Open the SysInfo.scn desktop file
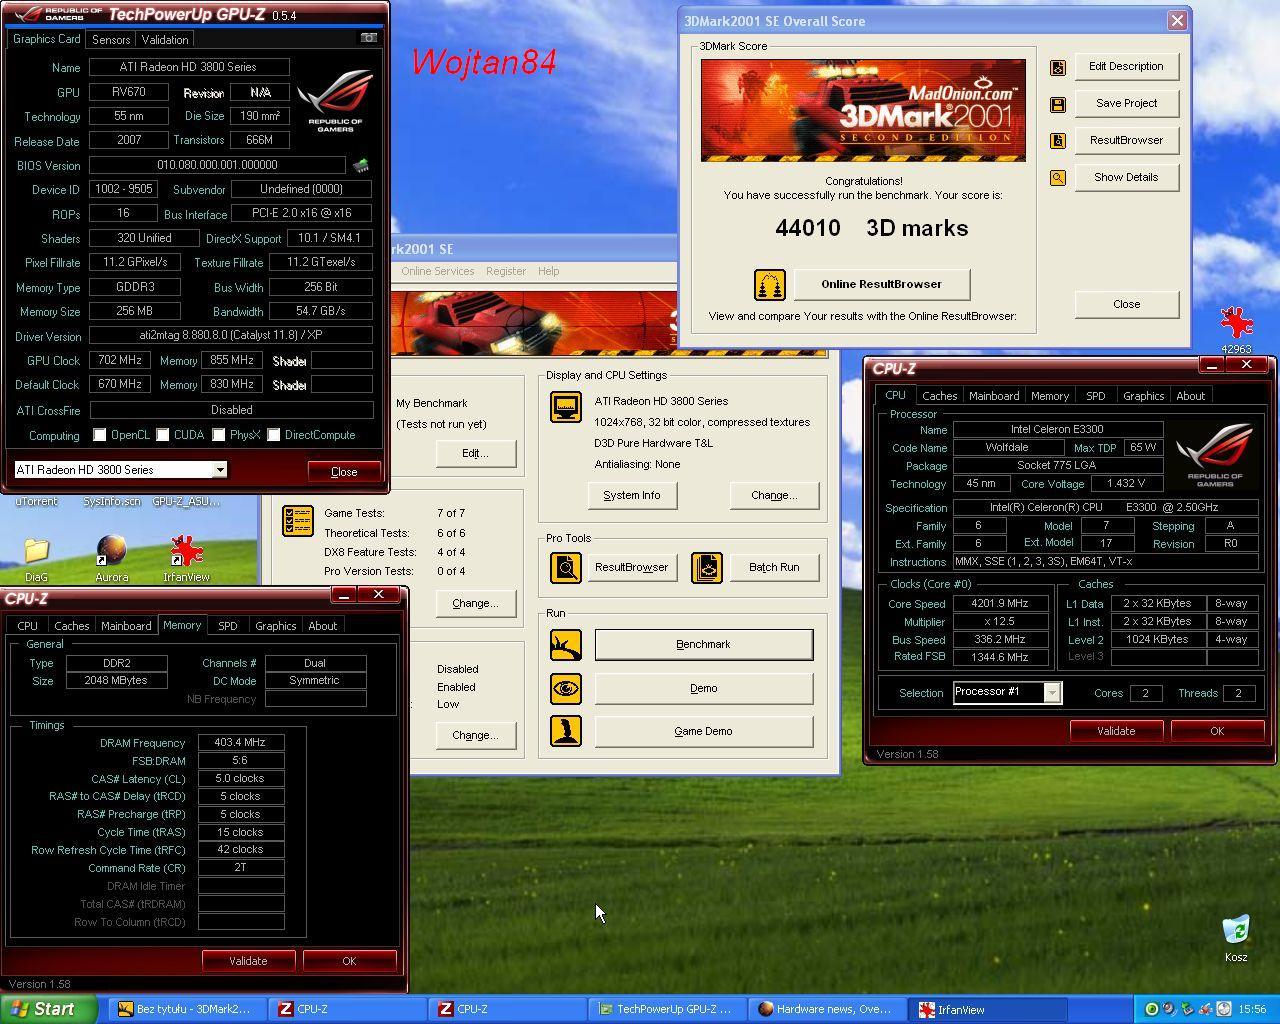Viewport: 1280px width, 1024px height. point(111,501)
